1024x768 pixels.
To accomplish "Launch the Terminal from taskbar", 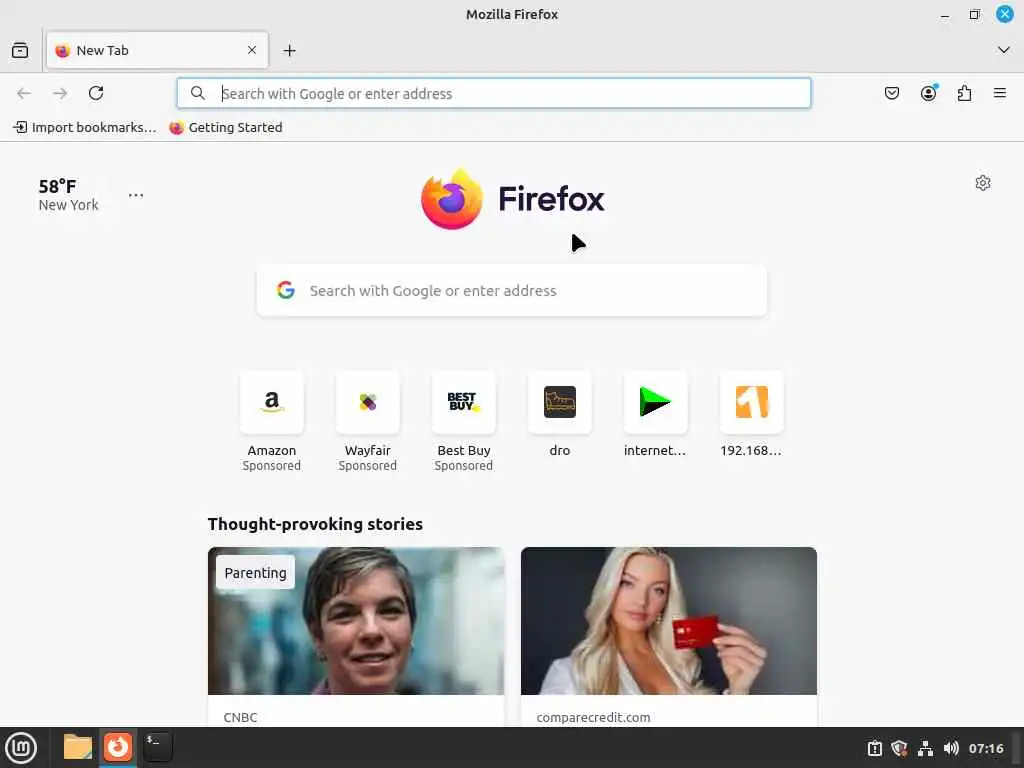I will tap(158, 747).
